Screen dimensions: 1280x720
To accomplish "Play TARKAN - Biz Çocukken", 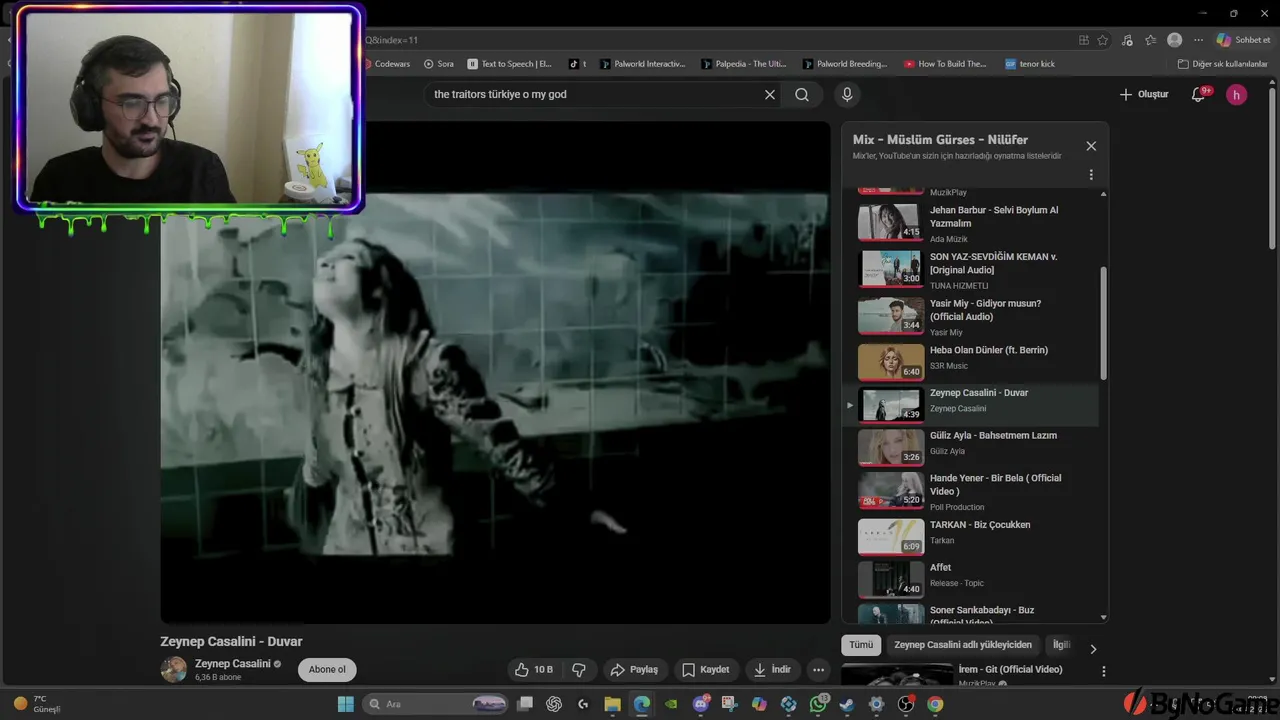I will 970,536.
